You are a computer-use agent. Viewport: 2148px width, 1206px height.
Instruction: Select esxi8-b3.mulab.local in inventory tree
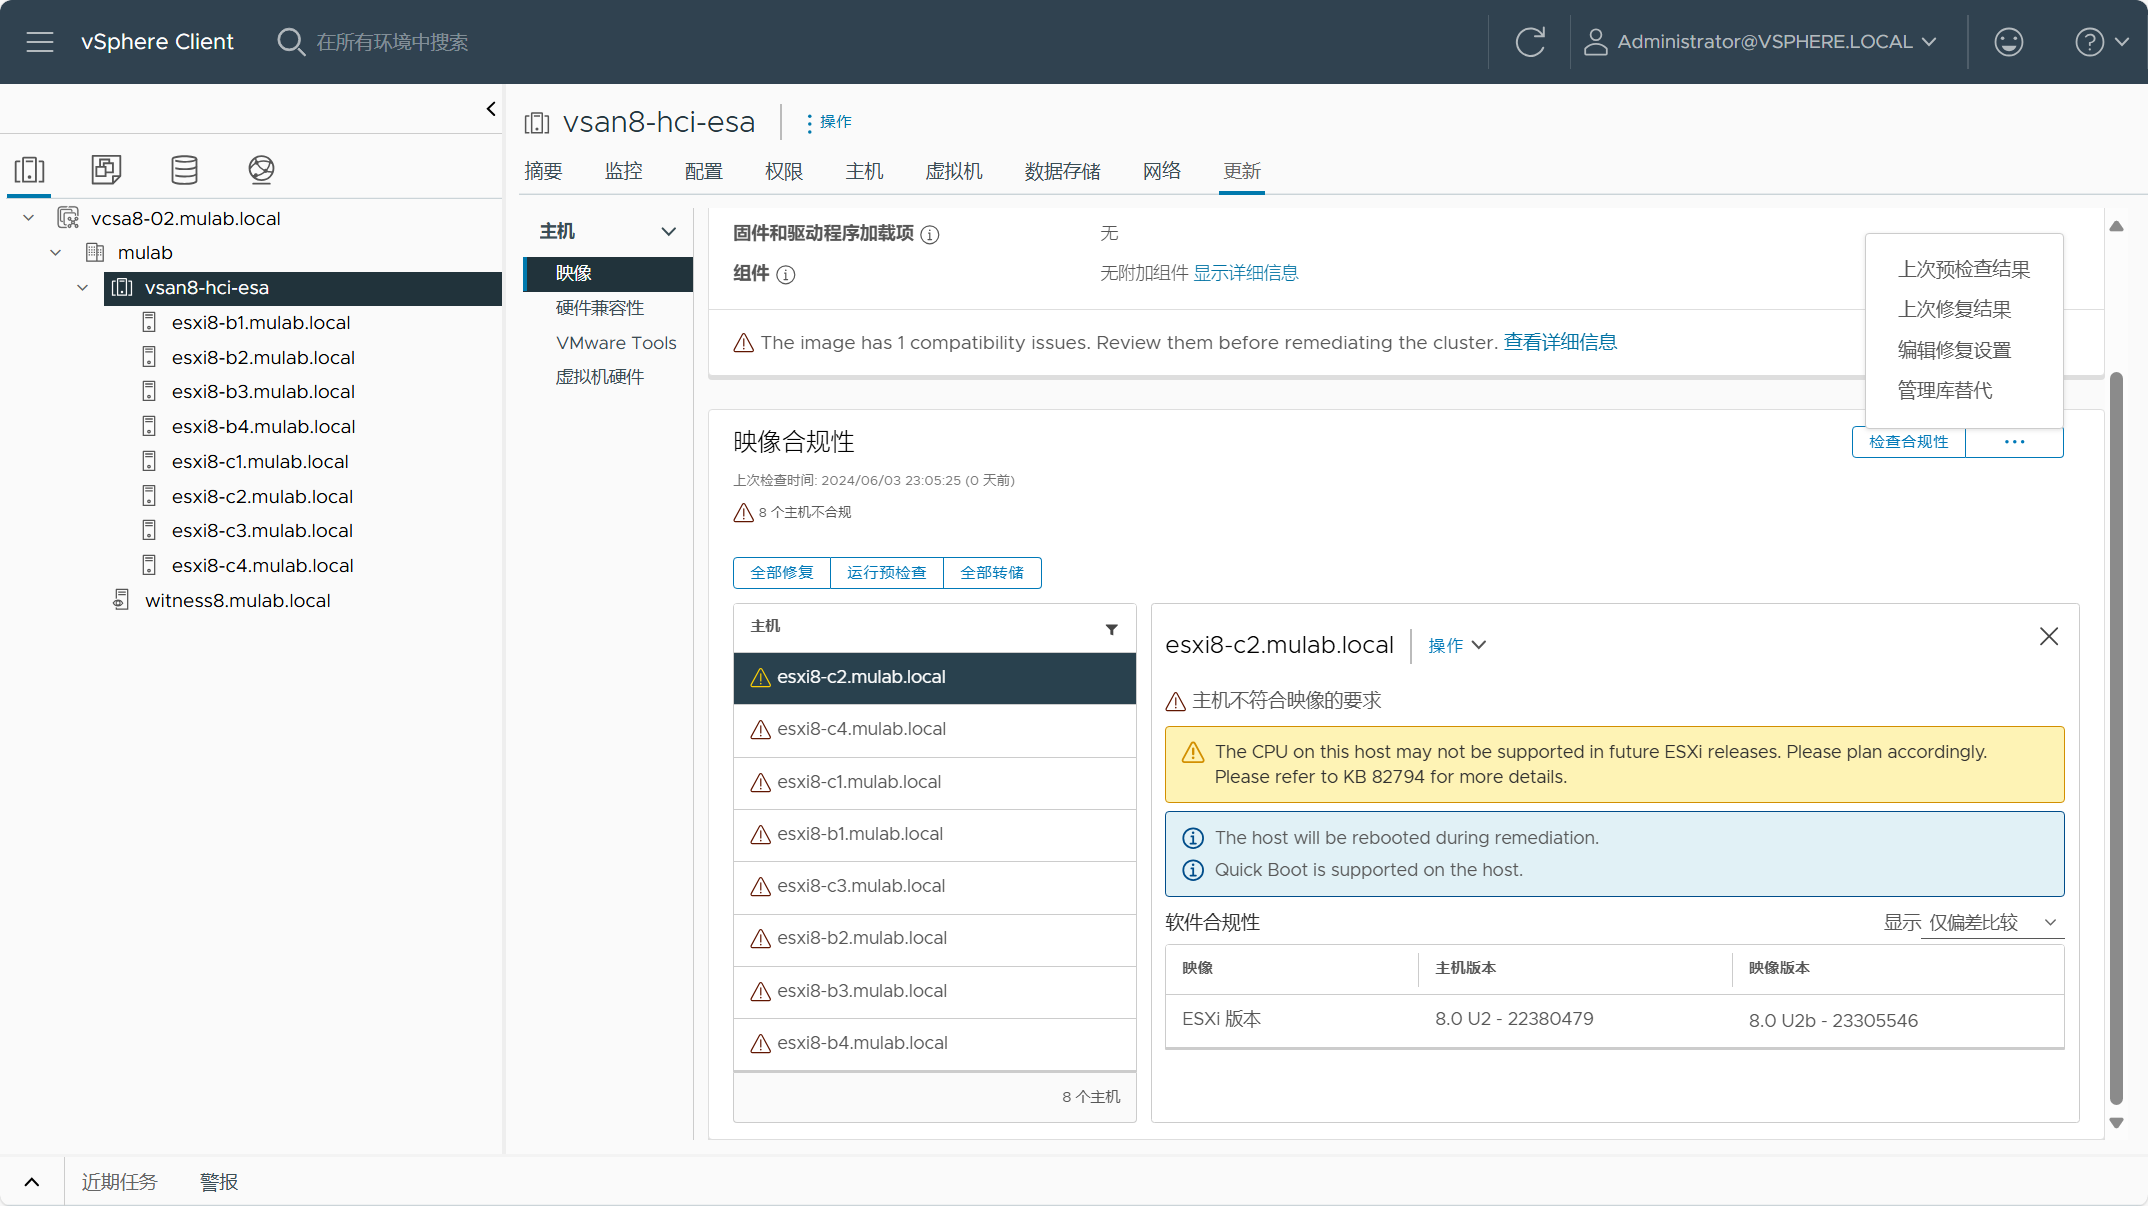pos(263,392)
